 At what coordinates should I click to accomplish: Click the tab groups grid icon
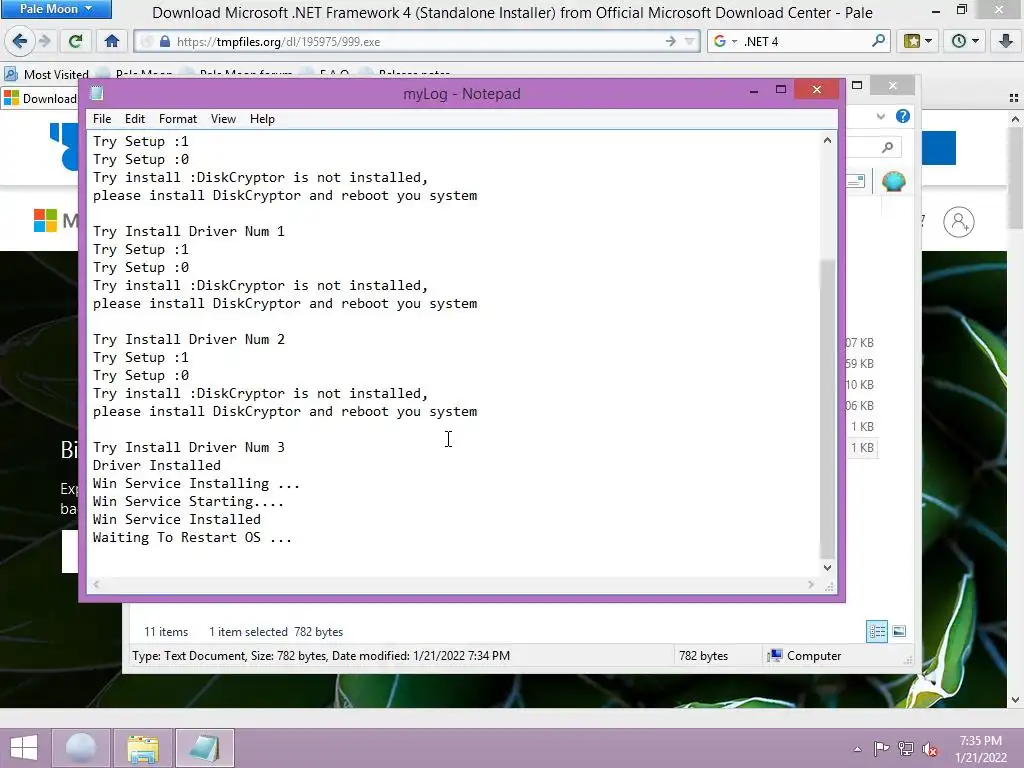point(1014,98)
